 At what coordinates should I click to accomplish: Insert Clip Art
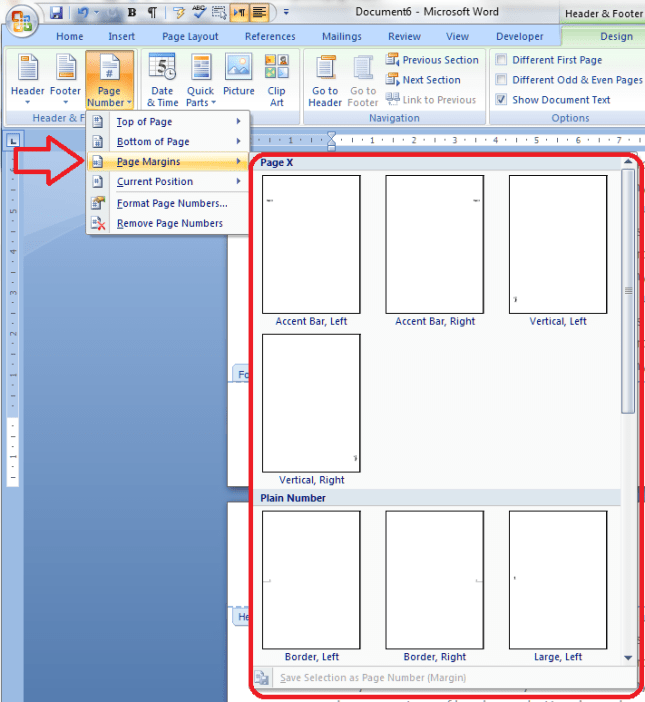coord(277,80)
